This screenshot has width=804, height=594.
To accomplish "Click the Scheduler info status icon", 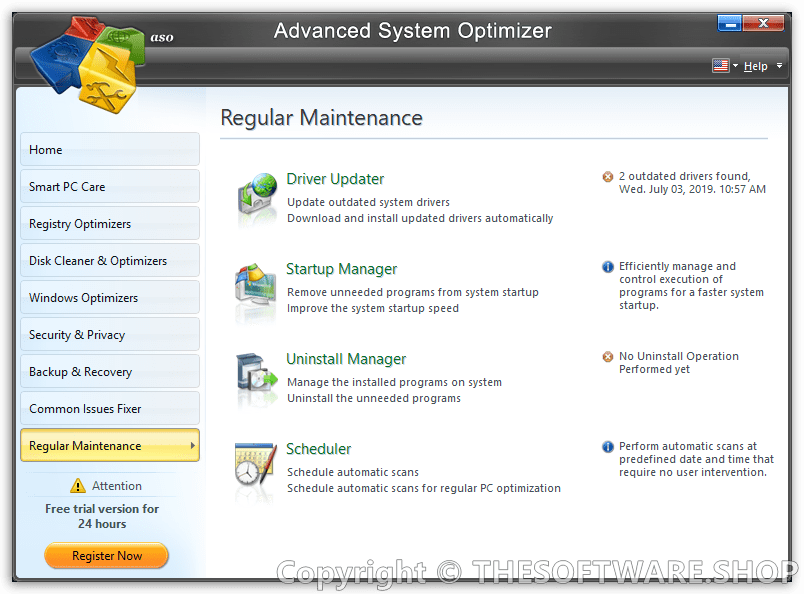I will 608,447.
